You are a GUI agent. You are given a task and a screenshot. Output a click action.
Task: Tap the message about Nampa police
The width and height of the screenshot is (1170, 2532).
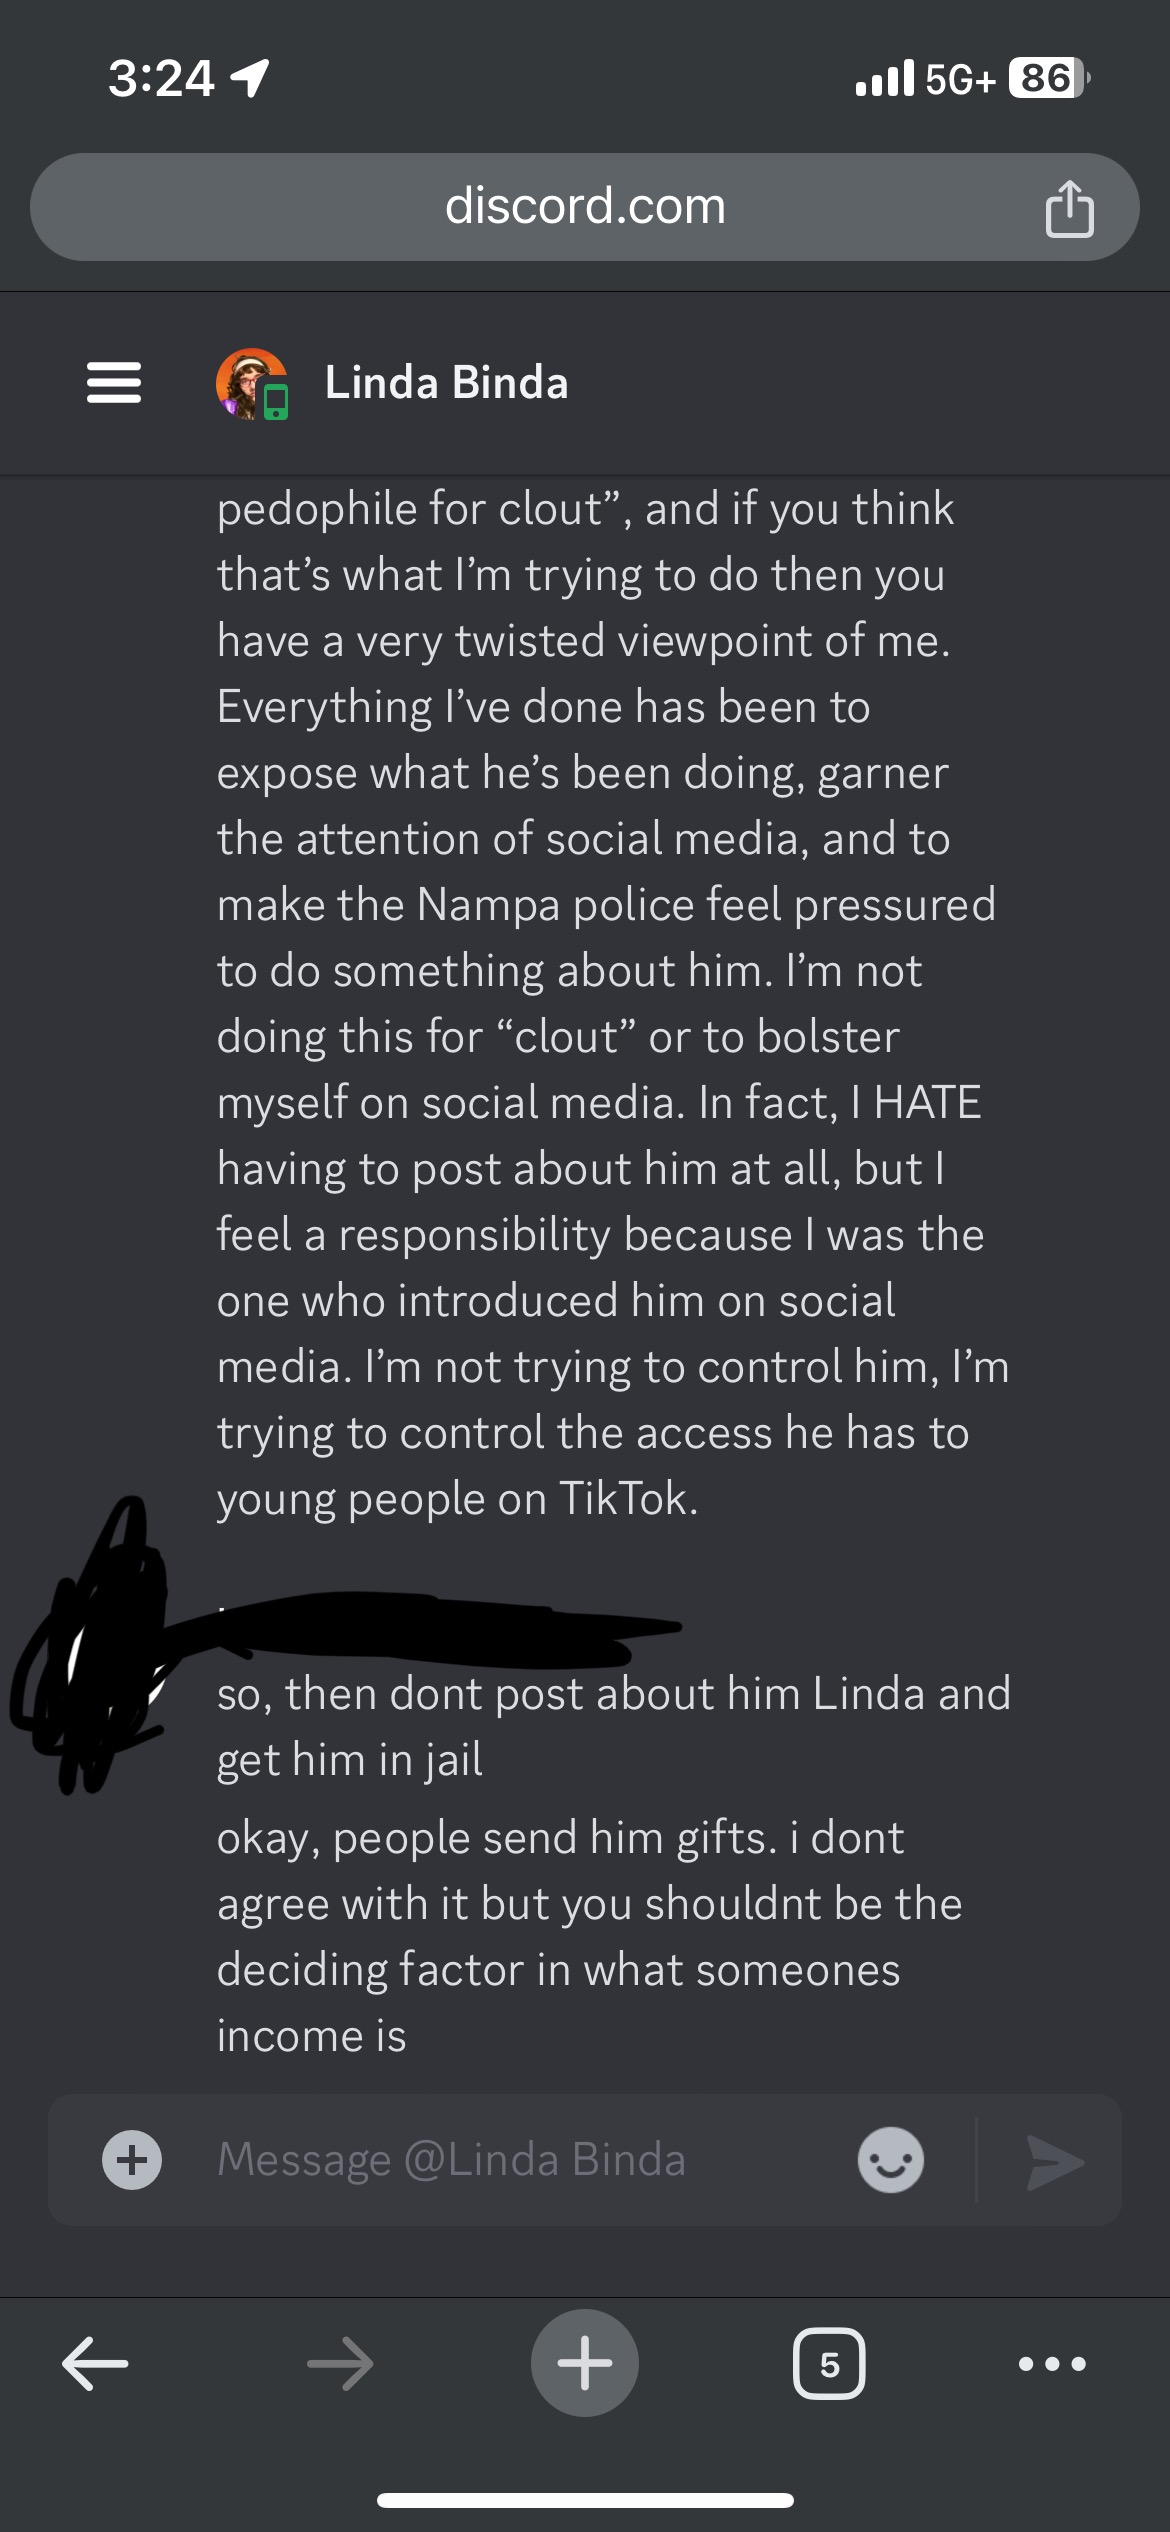(613, 1003)
